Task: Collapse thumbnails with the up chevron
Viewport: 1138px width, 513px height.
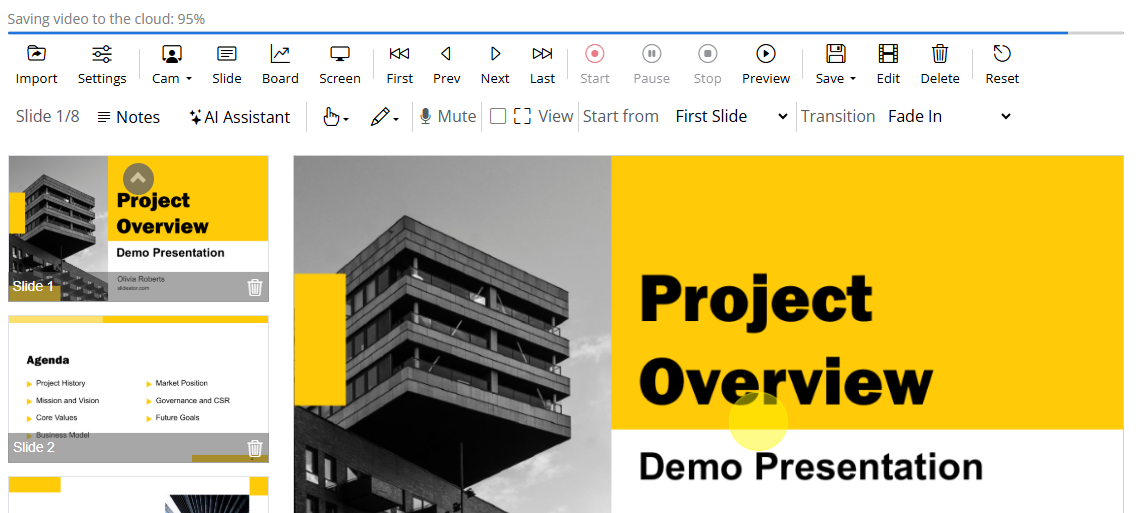Action: click(x=139, y=178)
